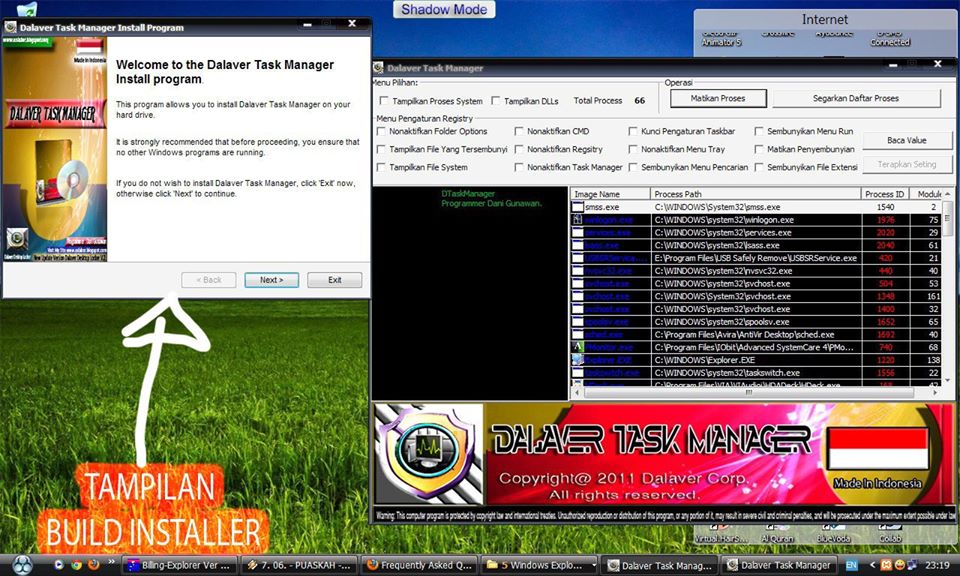Check the Nonaktifkan Task Manager option
Image resolution: width=960 pixels, height=576 pixels.
point(519,167)
